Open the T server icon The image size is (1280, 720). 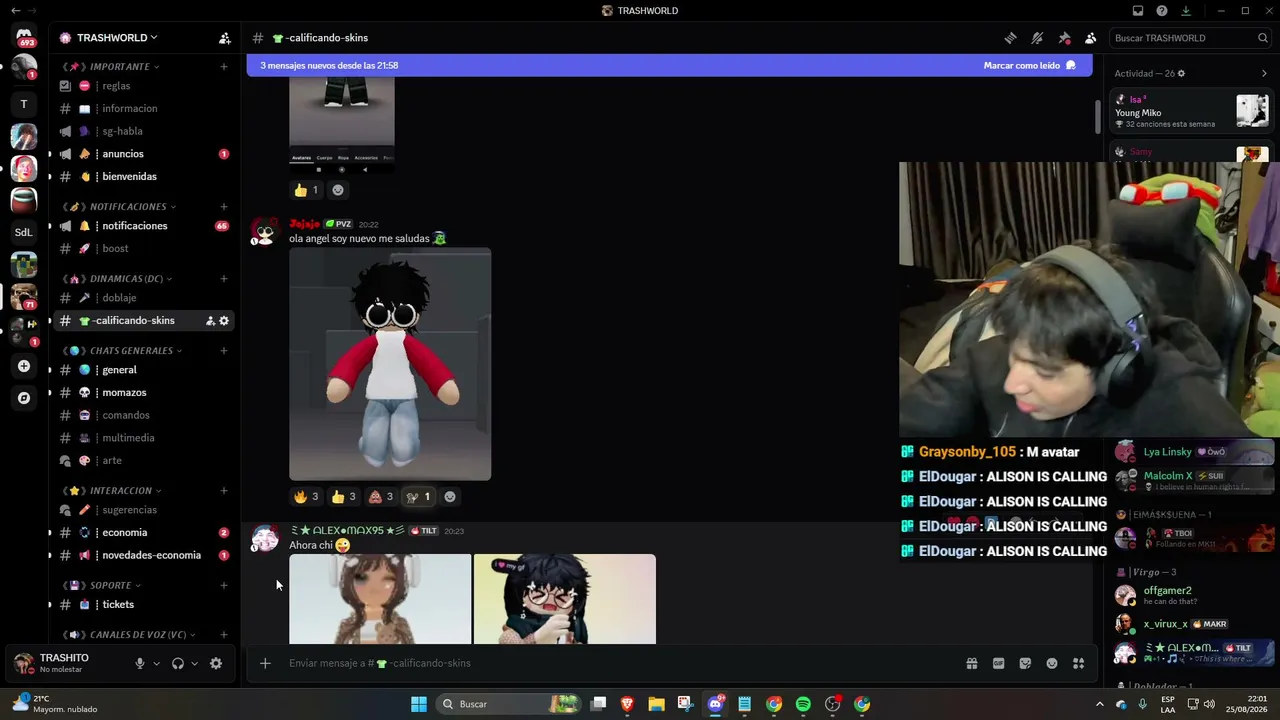[x=24, y=104]
